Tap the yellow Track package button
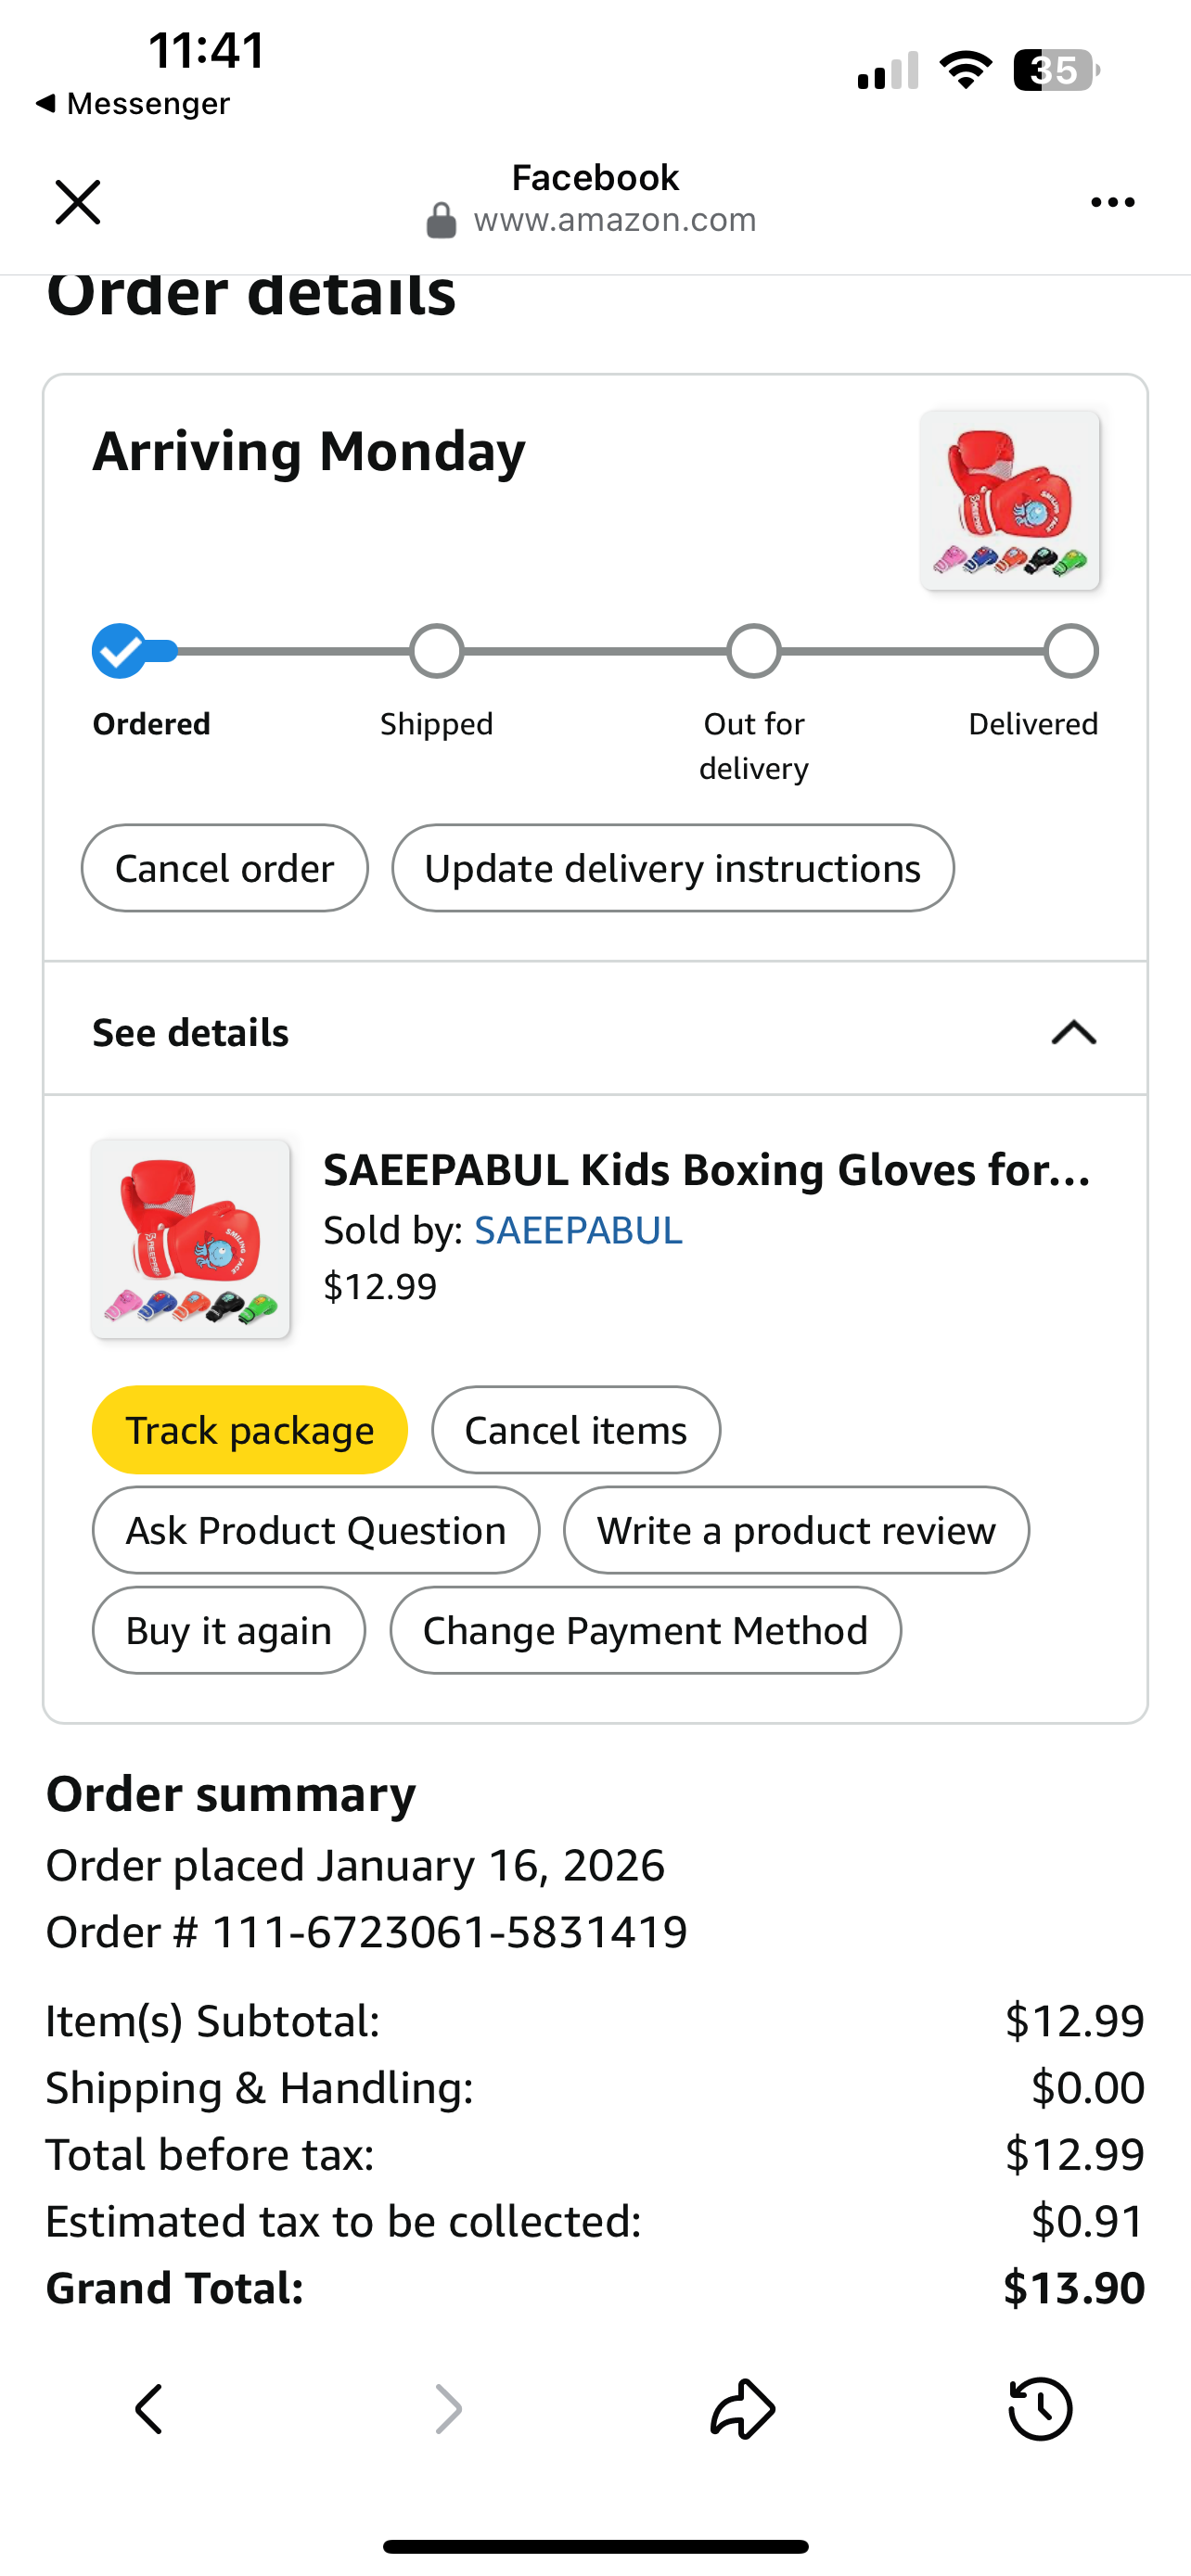1191x2576 pixels. (x=249, y=1430)
